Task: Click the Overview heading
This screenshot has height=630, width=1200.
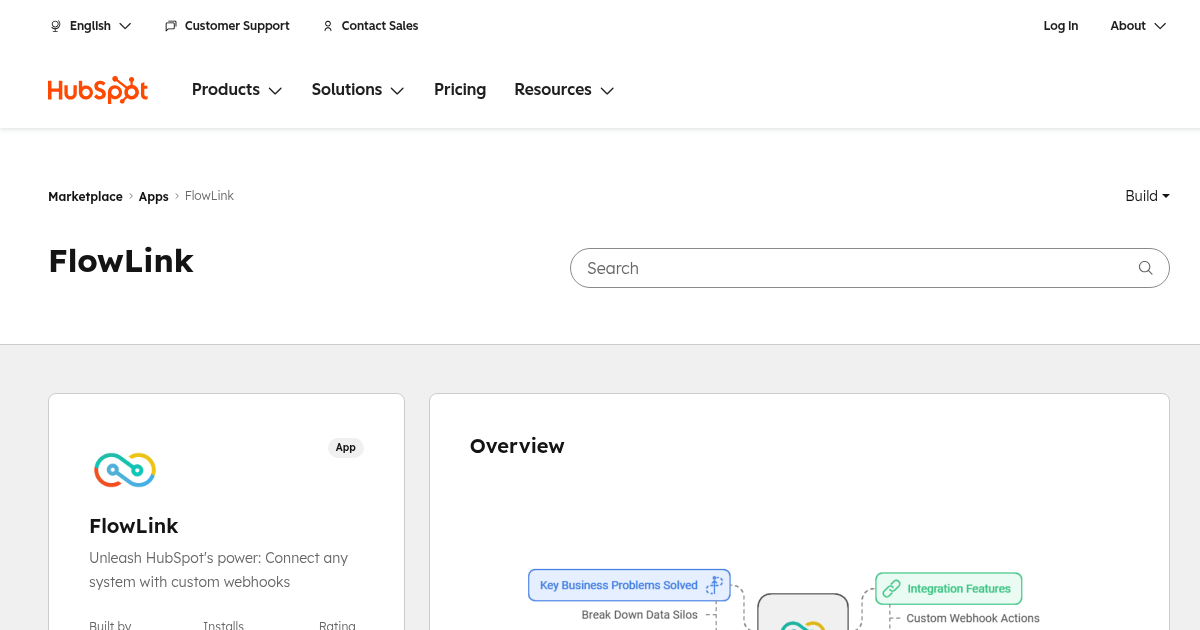Action: (x=517, y=446)
